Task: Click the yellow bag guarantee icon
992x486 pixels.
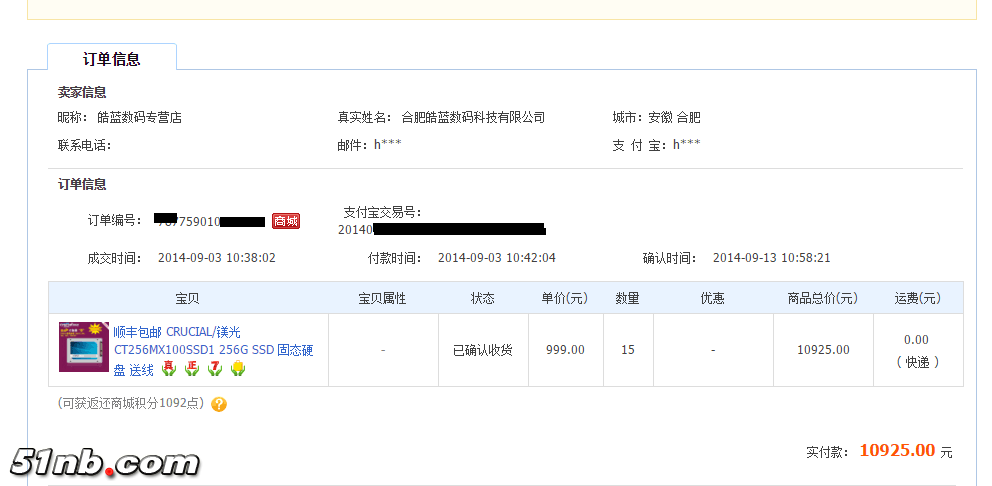Action: click(x=238, y=368)
